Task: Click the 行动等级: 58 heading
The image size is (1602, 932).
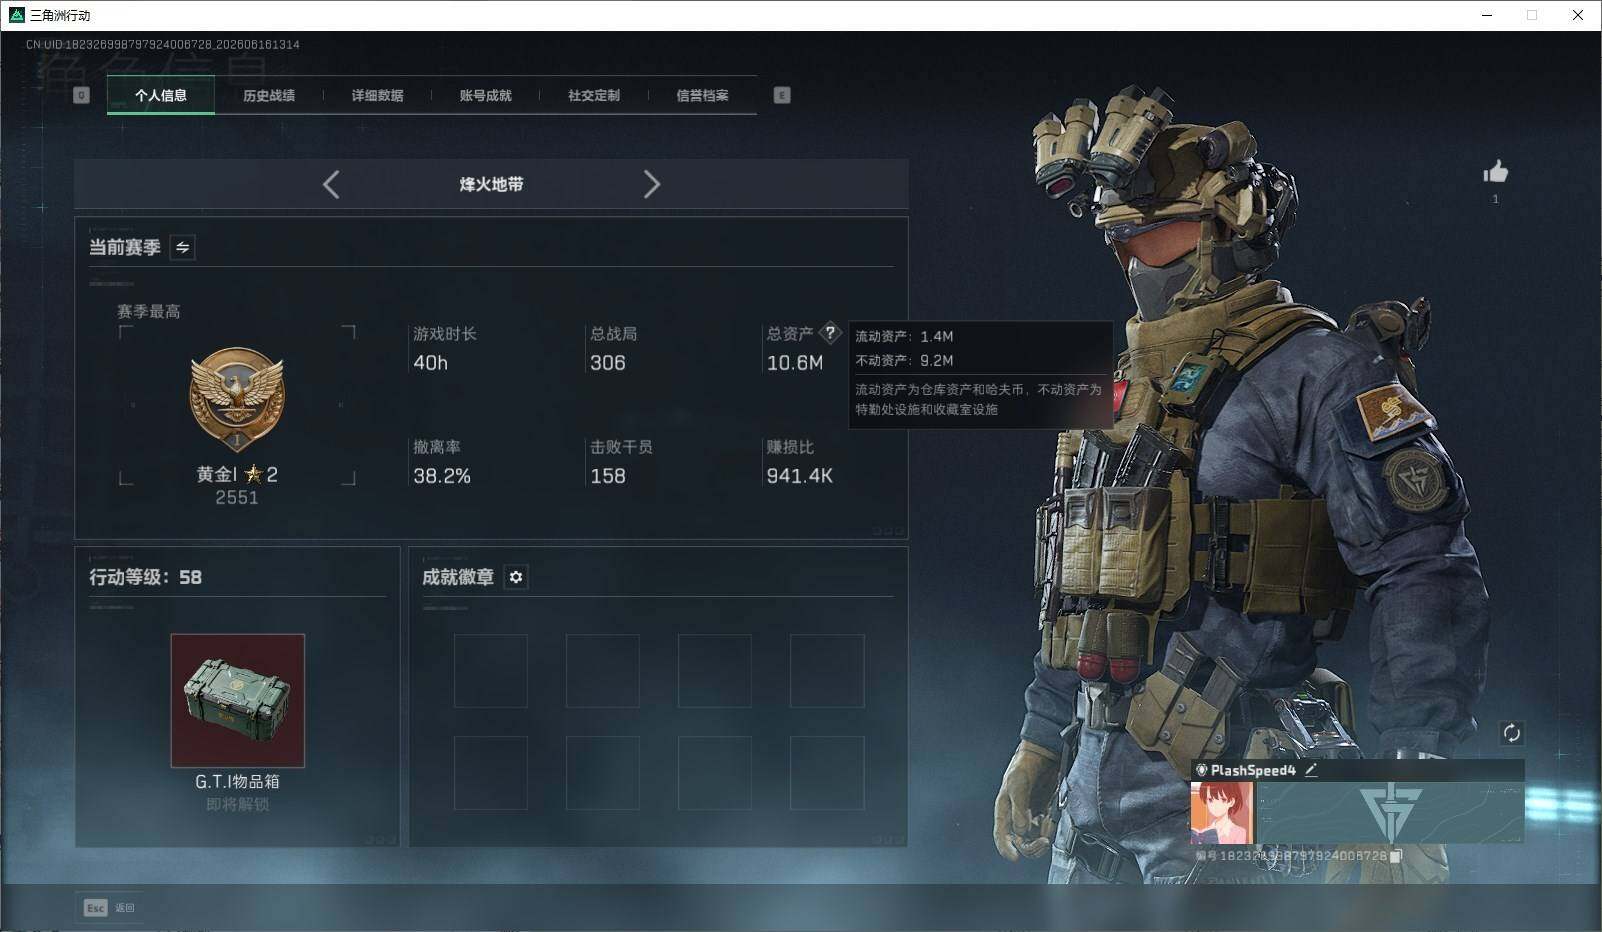Action: 145,577
